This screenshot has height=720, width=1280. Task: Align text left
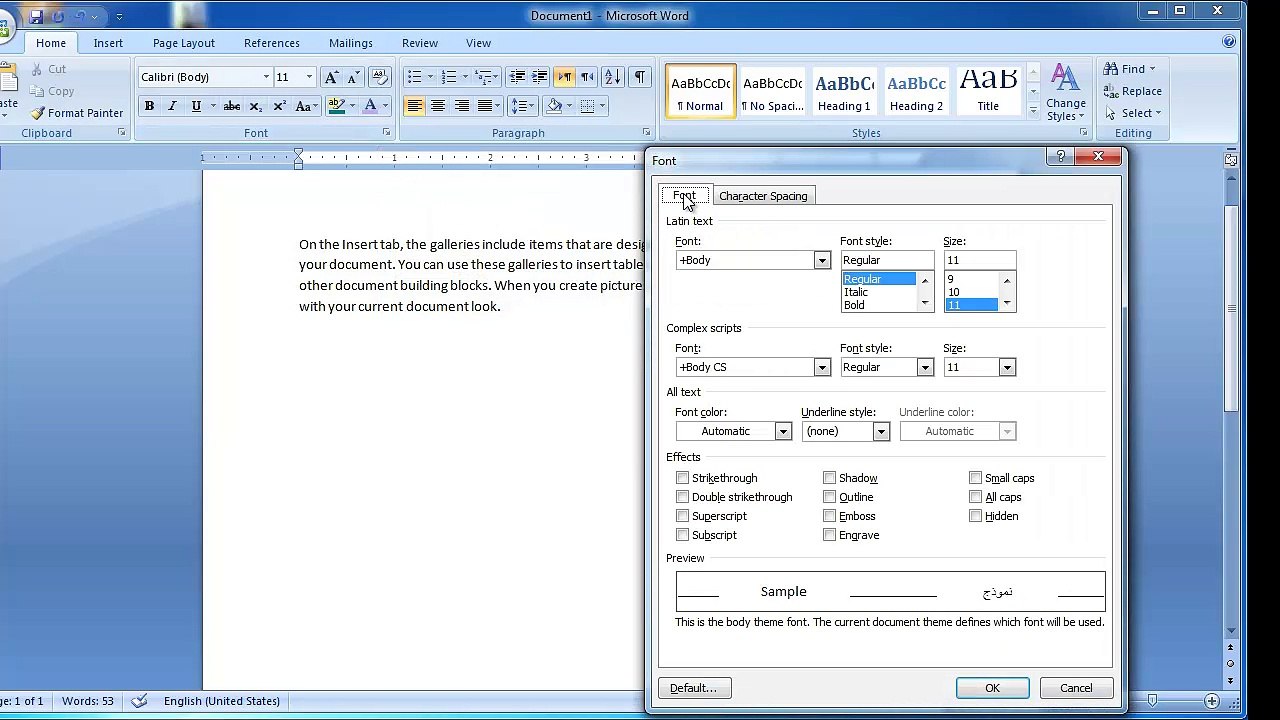(414, 106)
